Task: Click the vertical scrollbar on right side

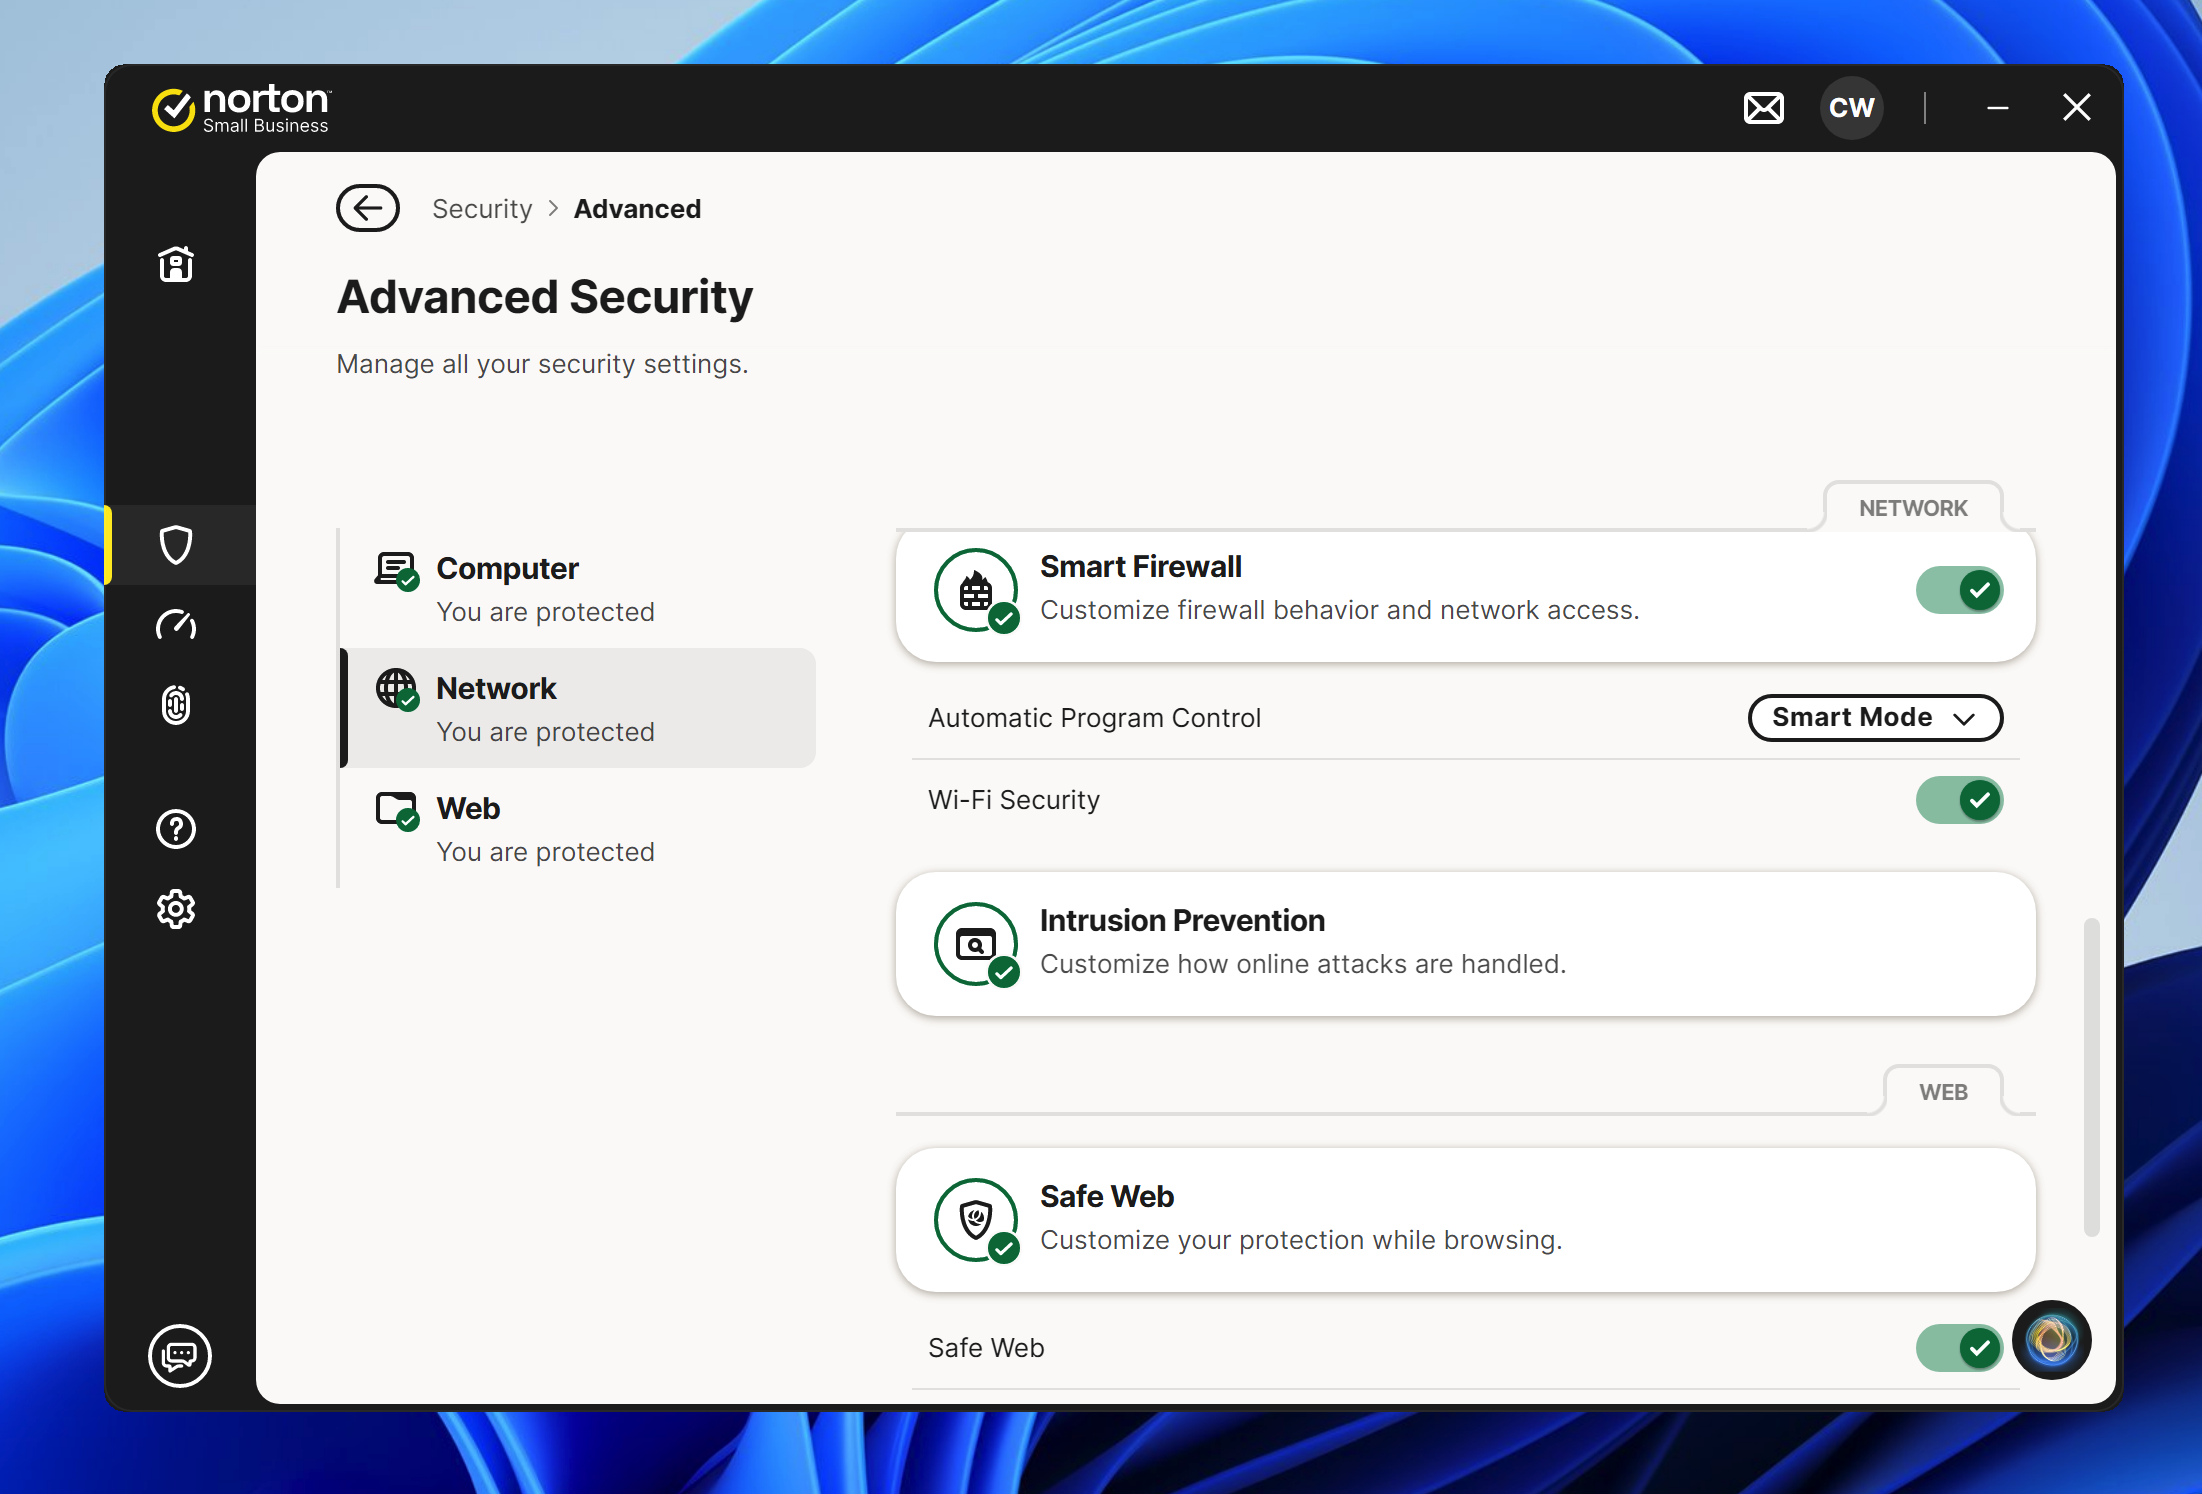Action: [2091, 1076]
